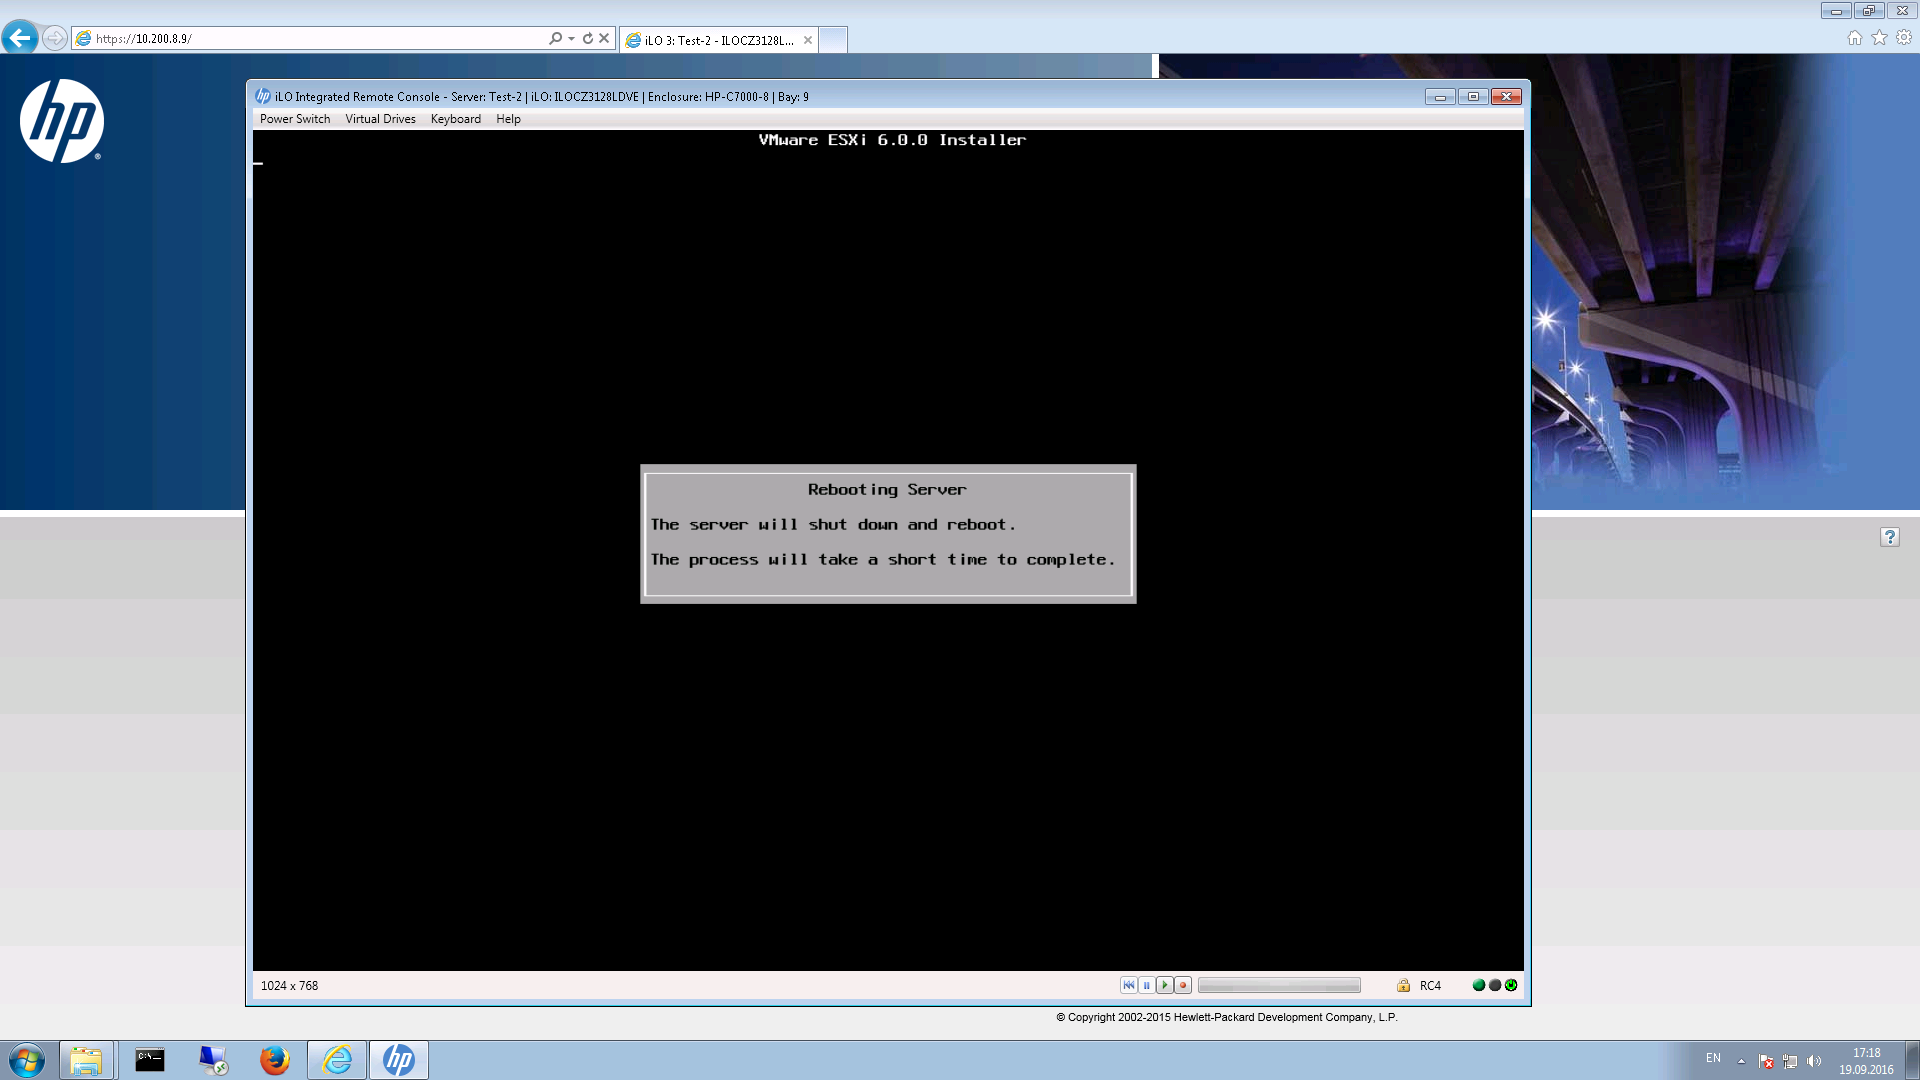Close the iLO Integrated Remote Console window
The image size is (1920, 1080).
tap(1506, 96)
